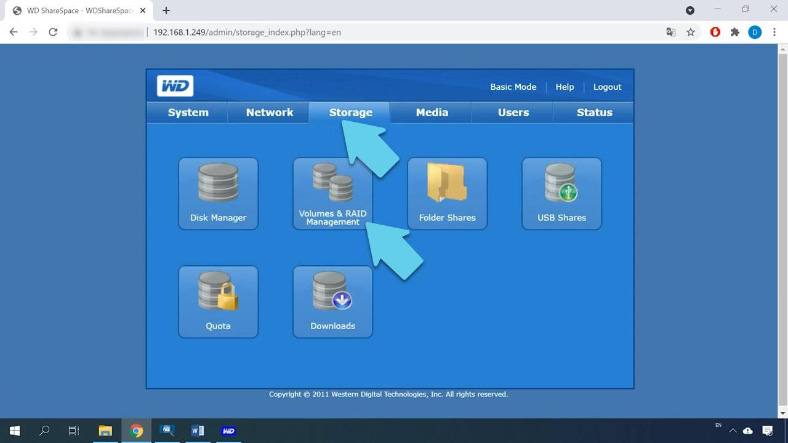Open the Chrome profile avatar

pos(754,32)
